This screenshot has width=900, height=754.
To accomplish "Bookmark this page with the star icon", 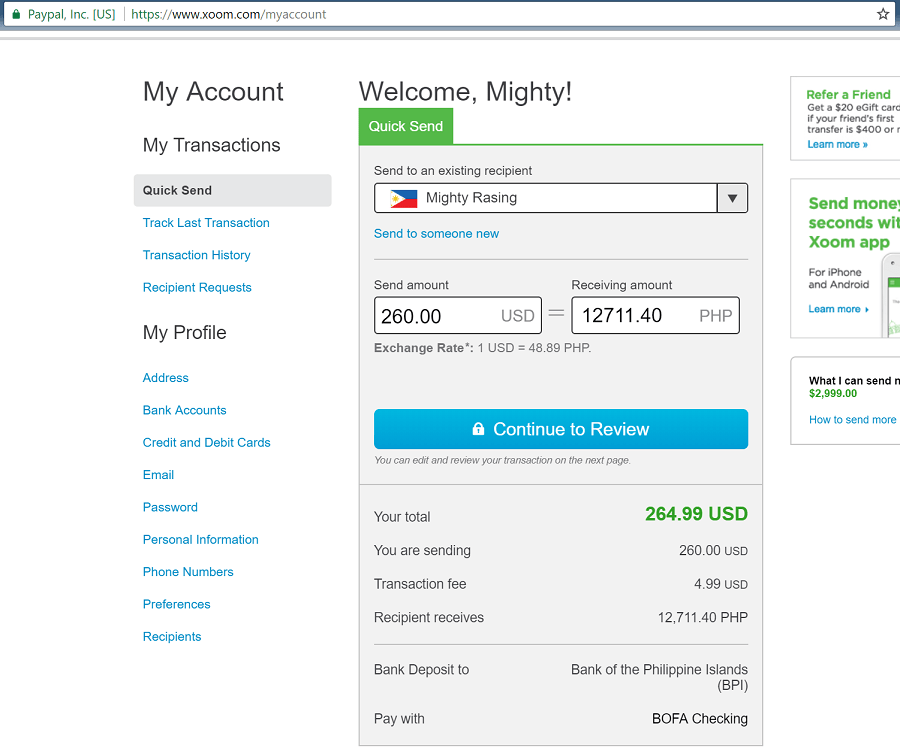I will [x=883, y=14].
